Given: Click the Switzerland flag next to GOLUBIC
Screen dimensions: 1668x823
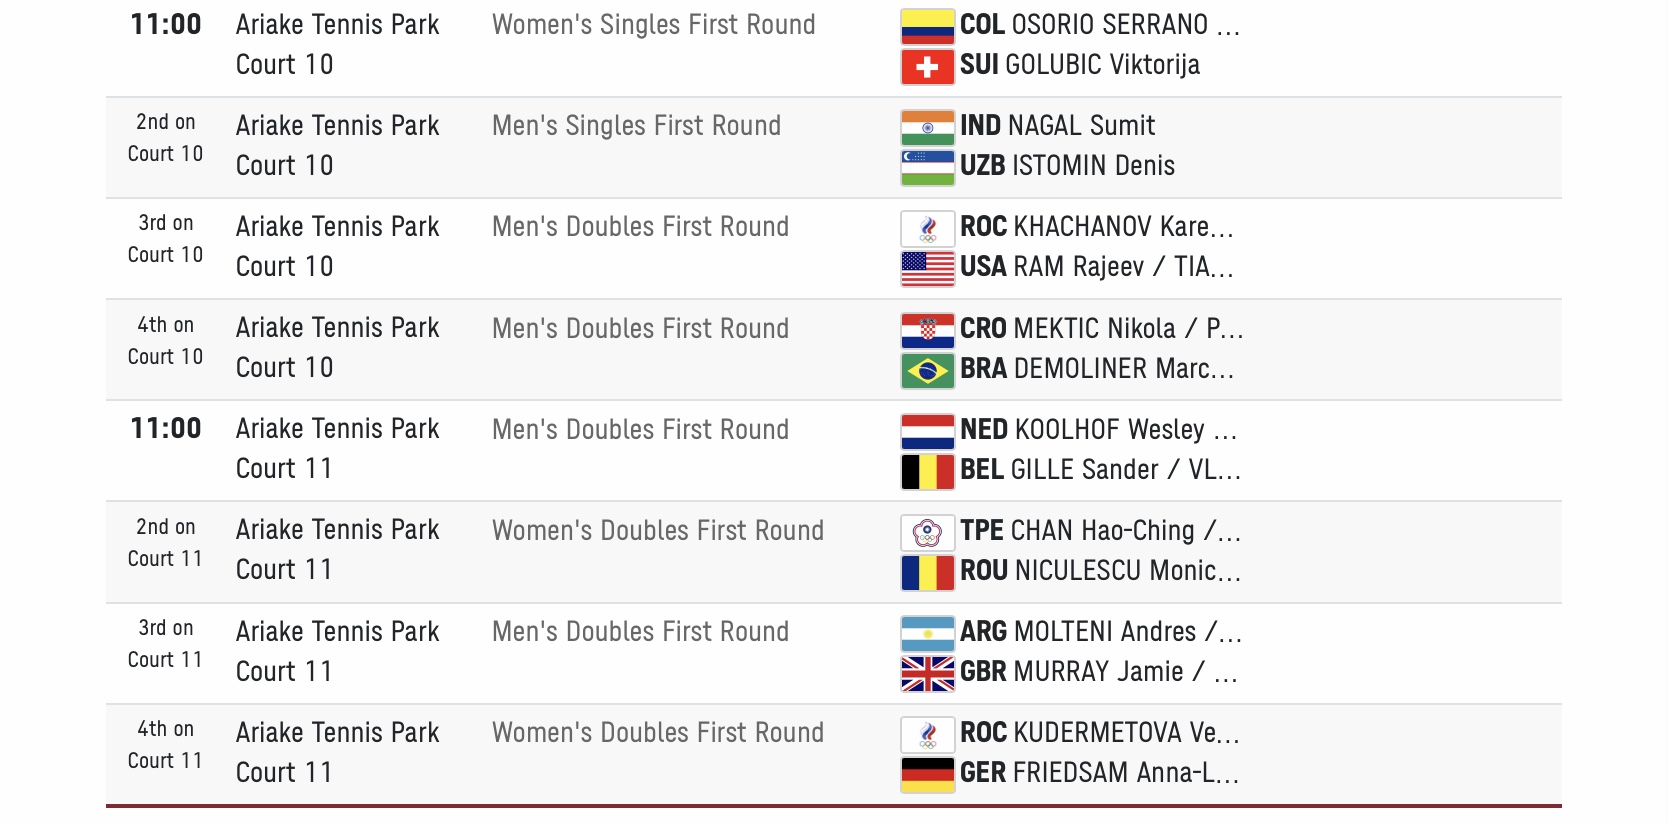Looking at the screenshot, I should tap(927, 66).
